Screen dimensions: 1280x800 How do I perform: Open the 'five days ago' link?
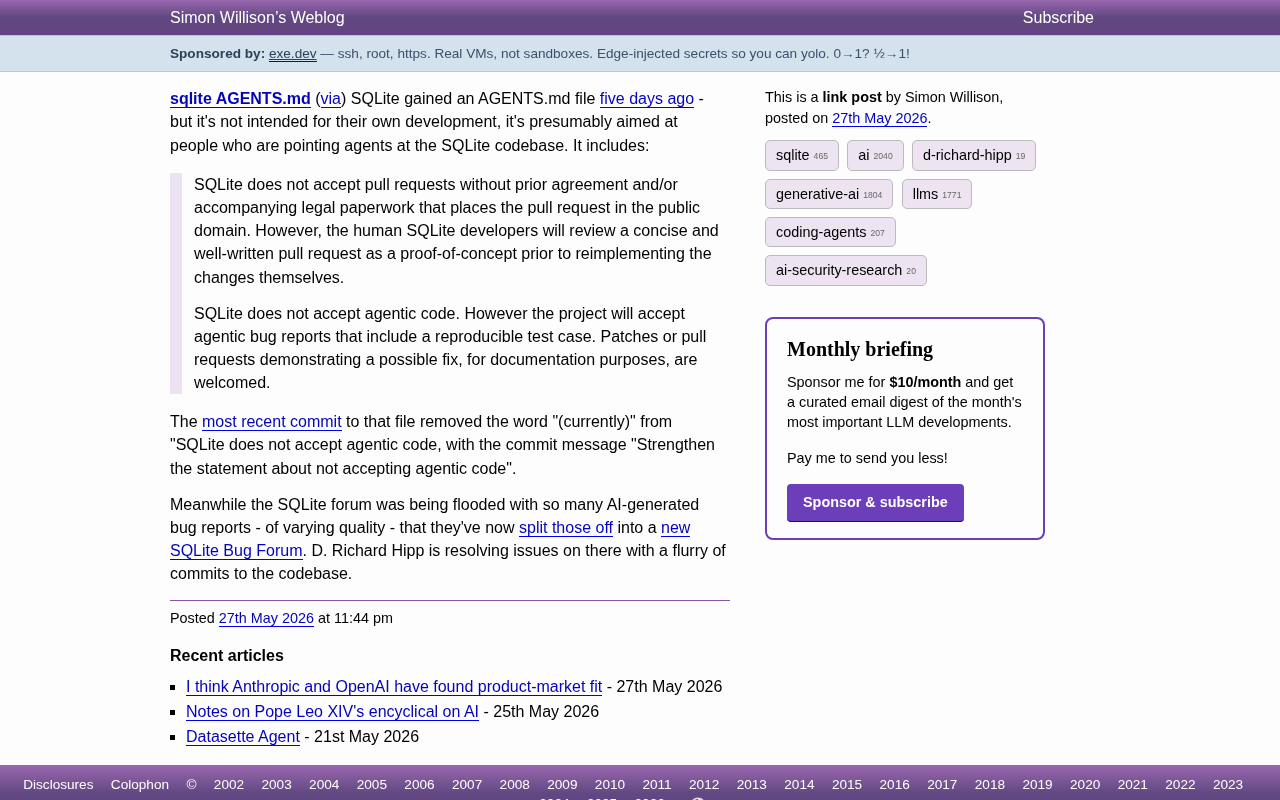click(647, 99)
